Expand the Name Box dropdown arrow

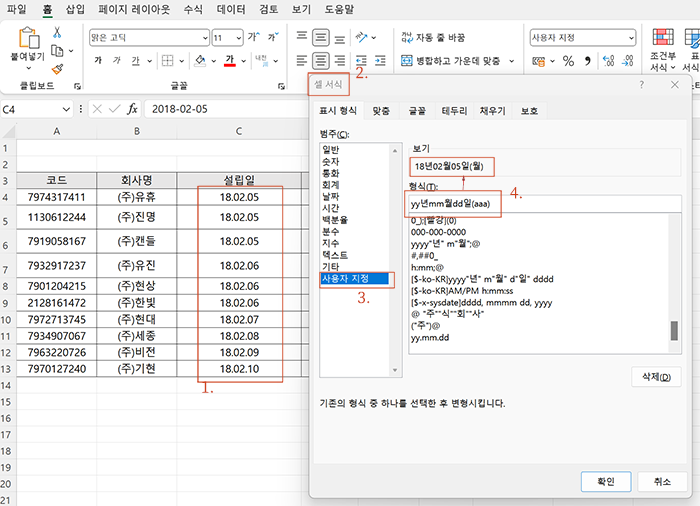pyautogui.click(x=66, y=109)
